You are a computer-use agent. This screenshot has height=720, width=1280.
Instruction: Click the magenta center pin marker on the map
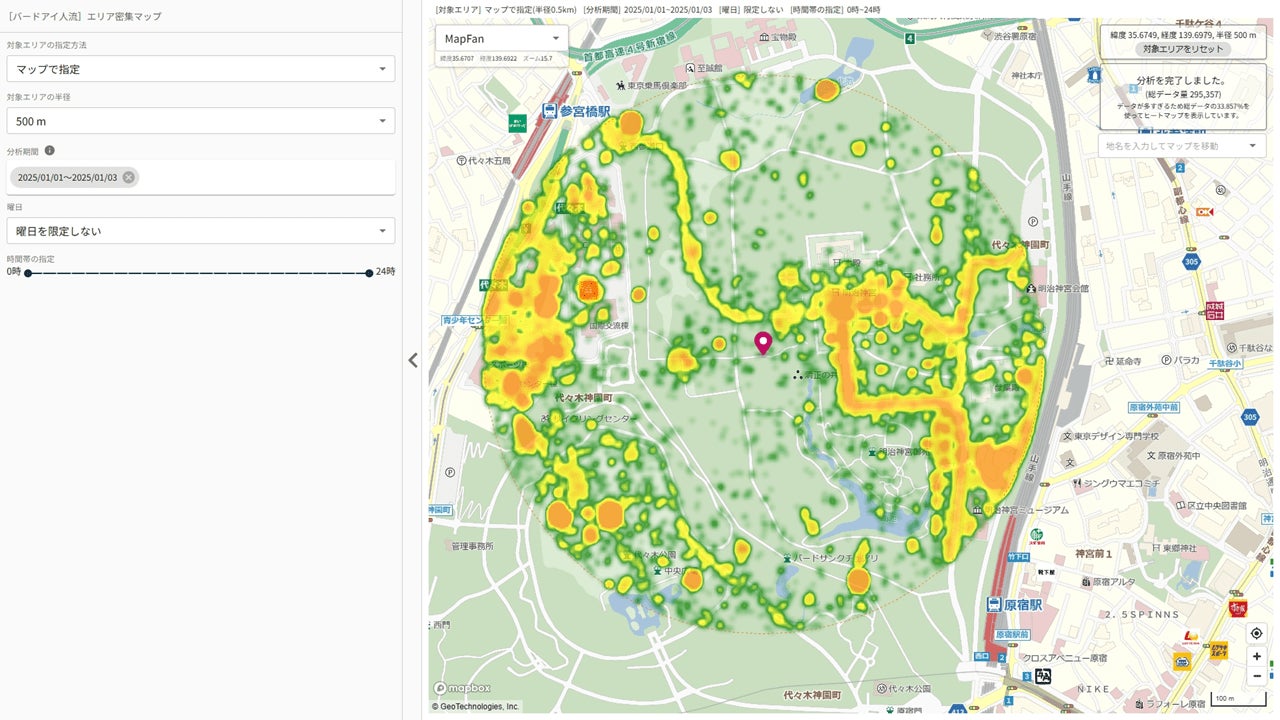click(x=763, y=343)
